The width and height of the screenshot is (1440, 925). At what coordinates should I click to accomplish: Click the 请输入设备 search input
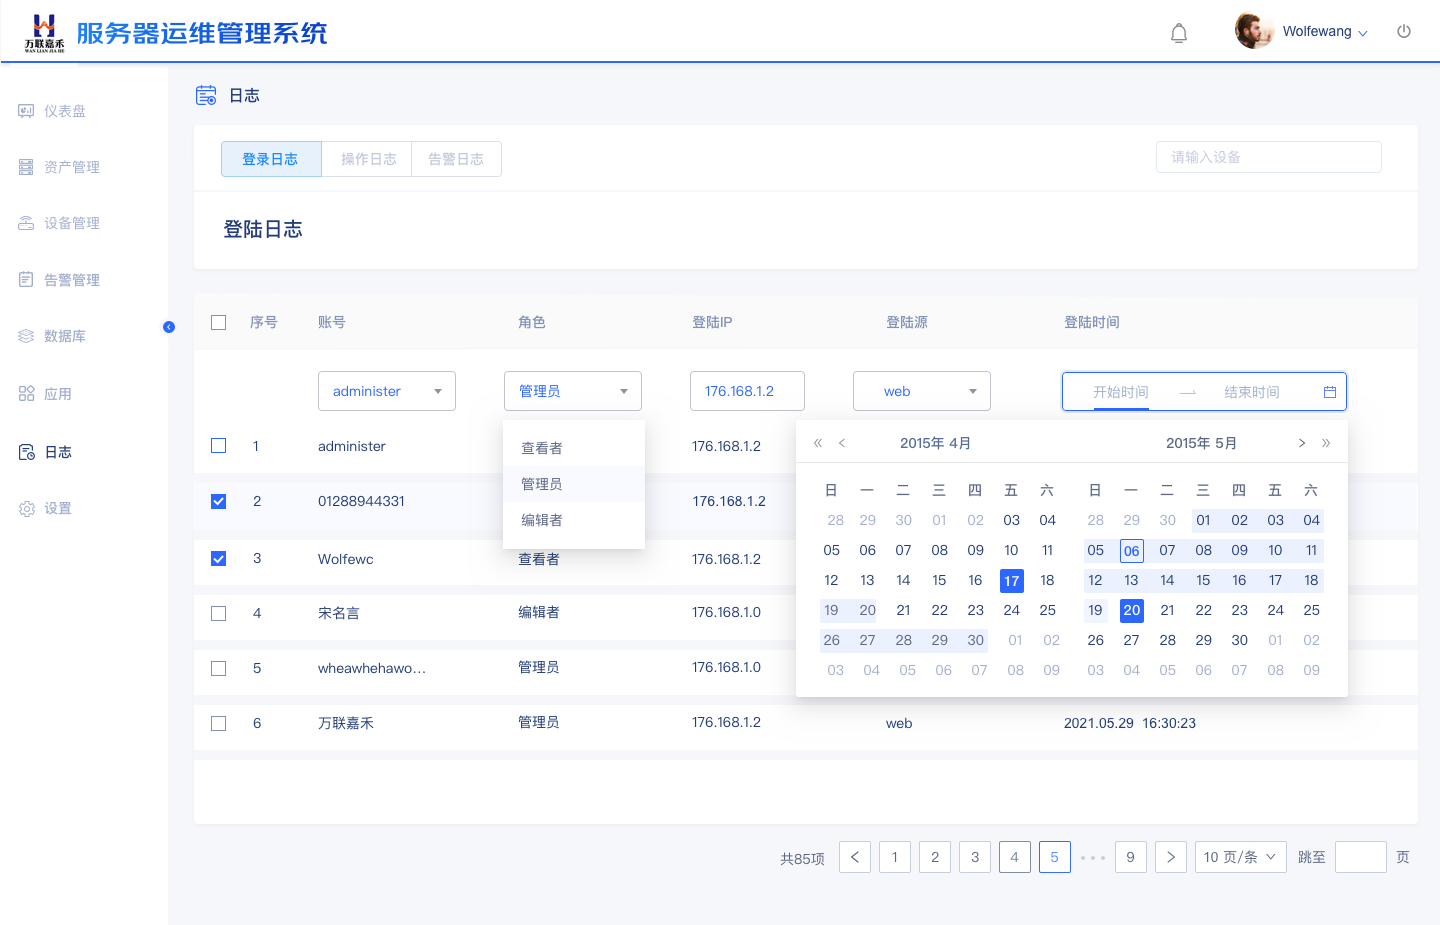click(x=1268, y=157)
